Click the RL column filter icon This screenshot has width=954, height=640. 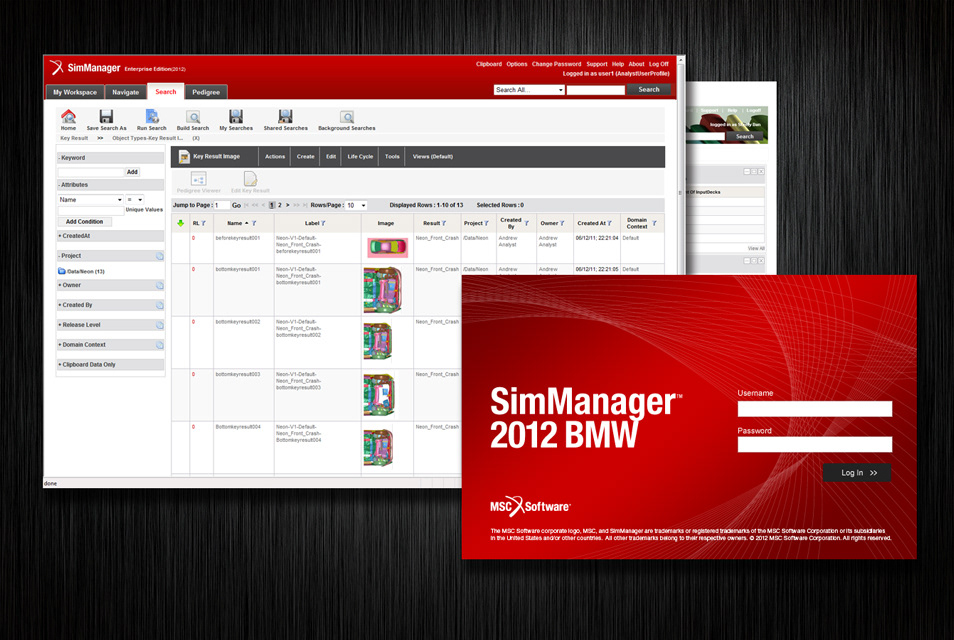pos(203,223)
